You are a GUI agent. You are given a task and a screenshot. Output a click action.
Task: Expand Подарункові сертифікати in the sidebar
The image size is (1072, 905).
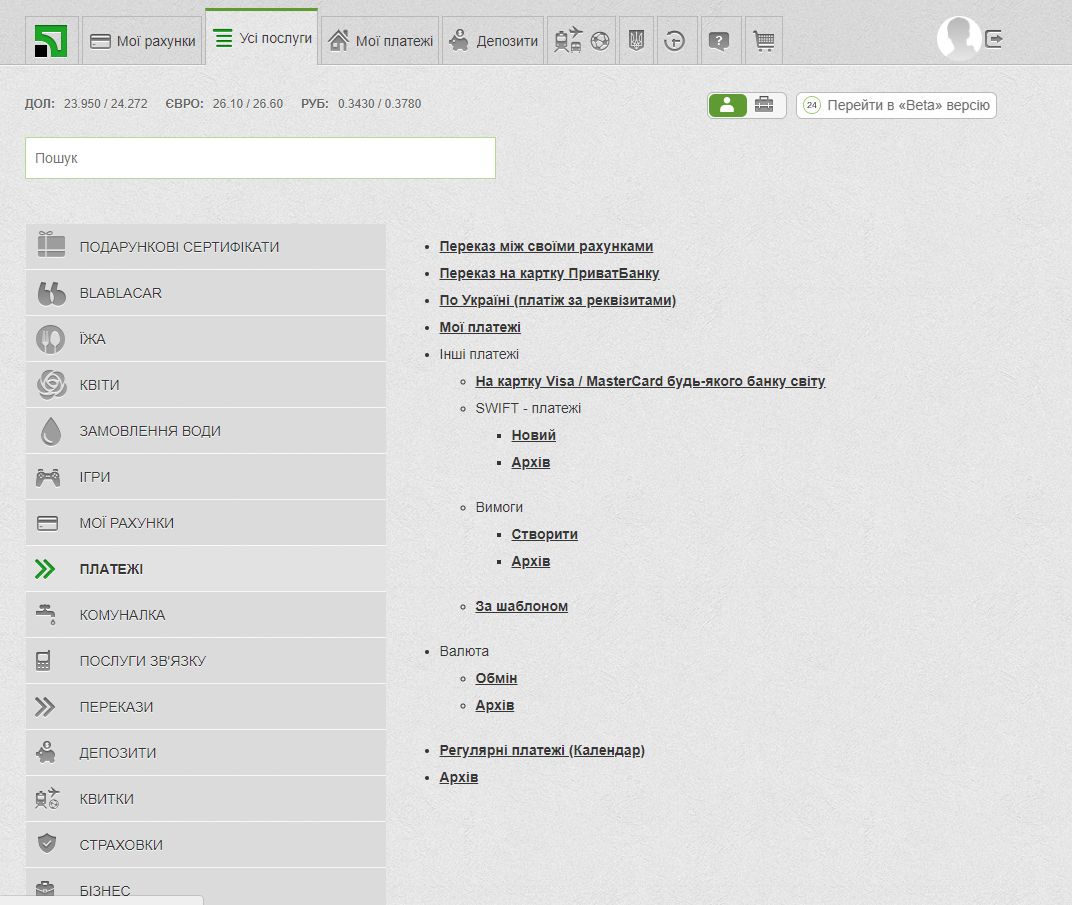[205, 247]
